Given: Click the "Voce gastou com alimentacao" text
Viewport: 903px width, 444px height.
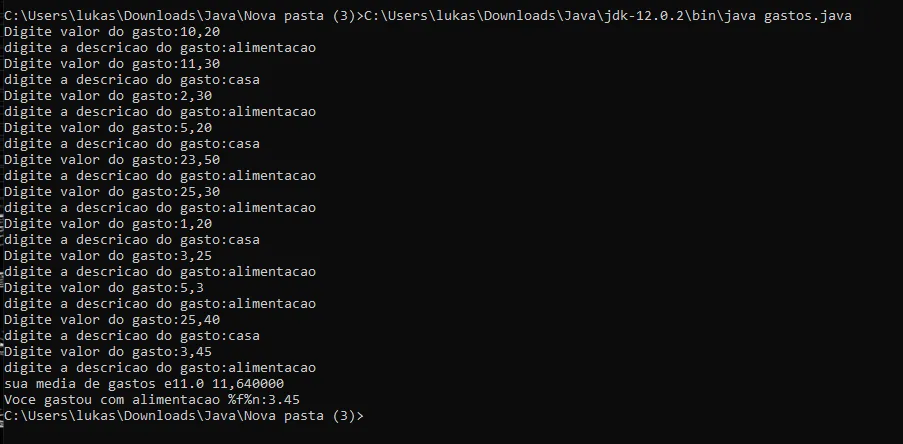Looking at the screenshot, I should click(112, 399).
